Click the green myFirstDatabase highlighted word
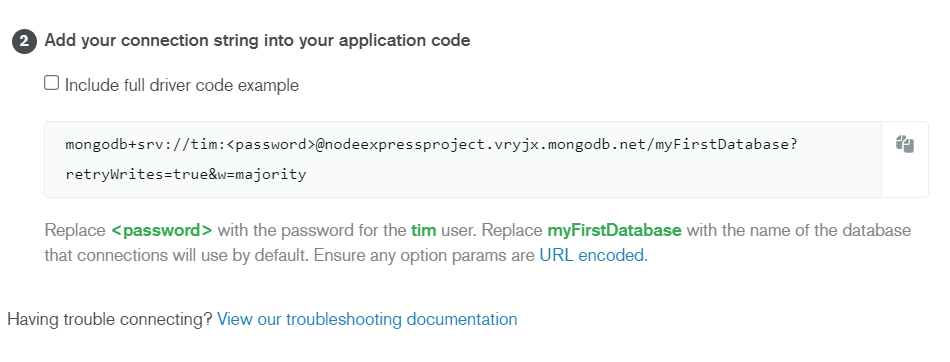The image size is (950, 362). 614,230
